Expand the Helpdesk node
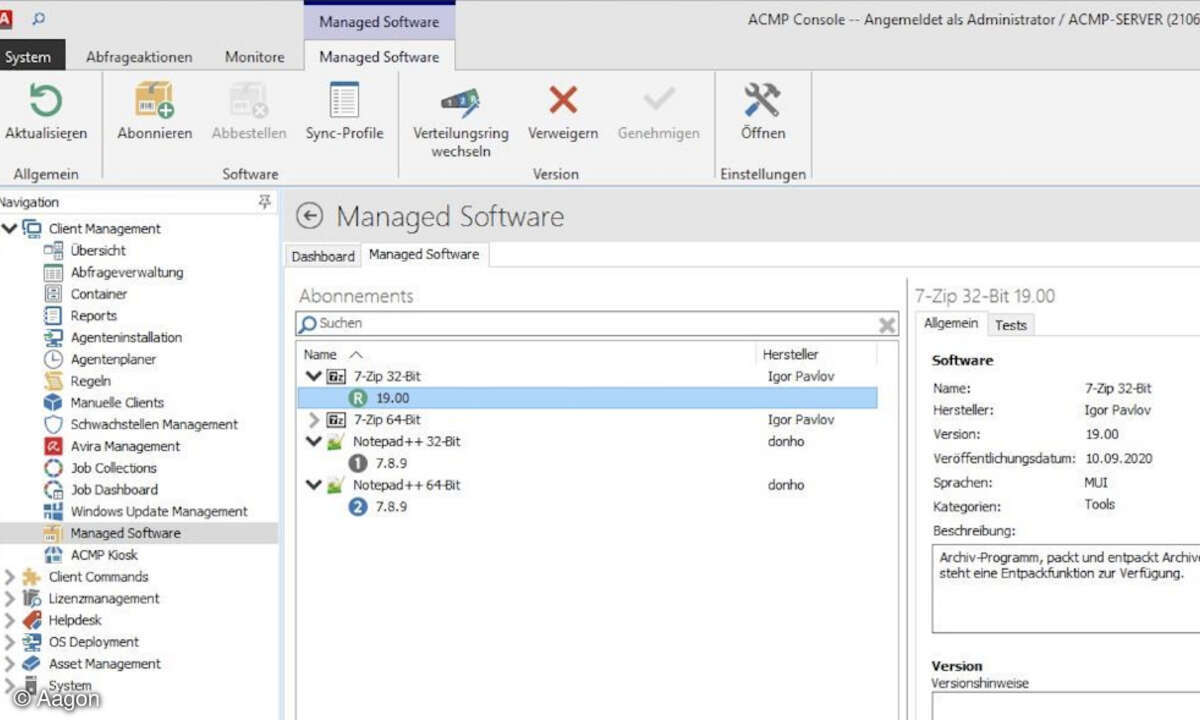This screenshot has height=720, width=1200. pyautogui.click(x=10, y=620)
